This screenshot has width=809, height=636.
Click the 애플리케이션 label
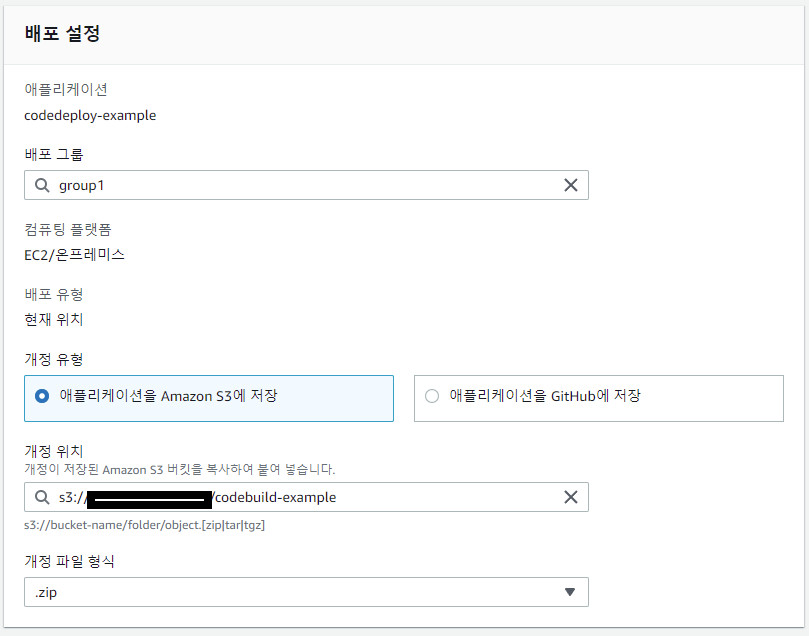(x=66, y=90)
